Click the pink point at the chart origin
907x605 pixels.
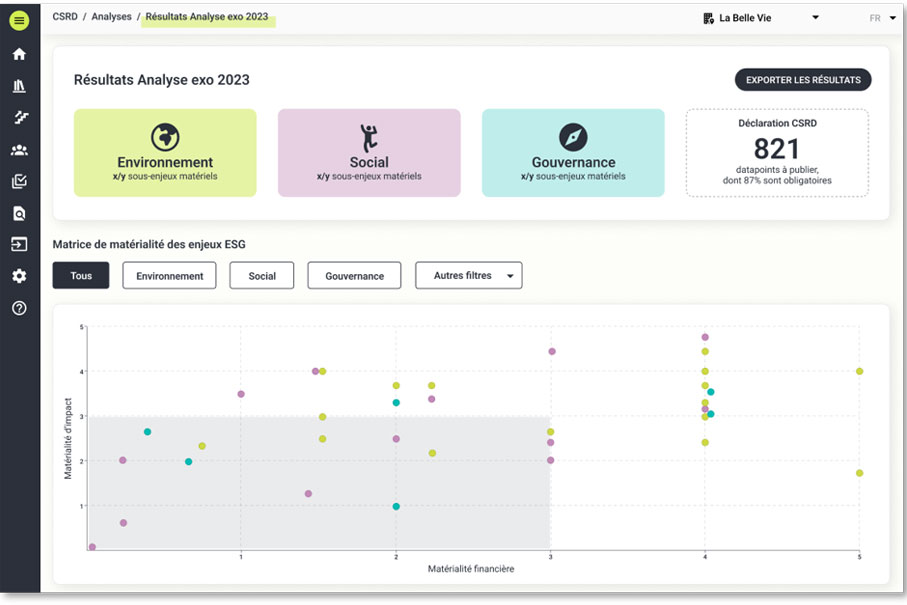pos(92,547)
